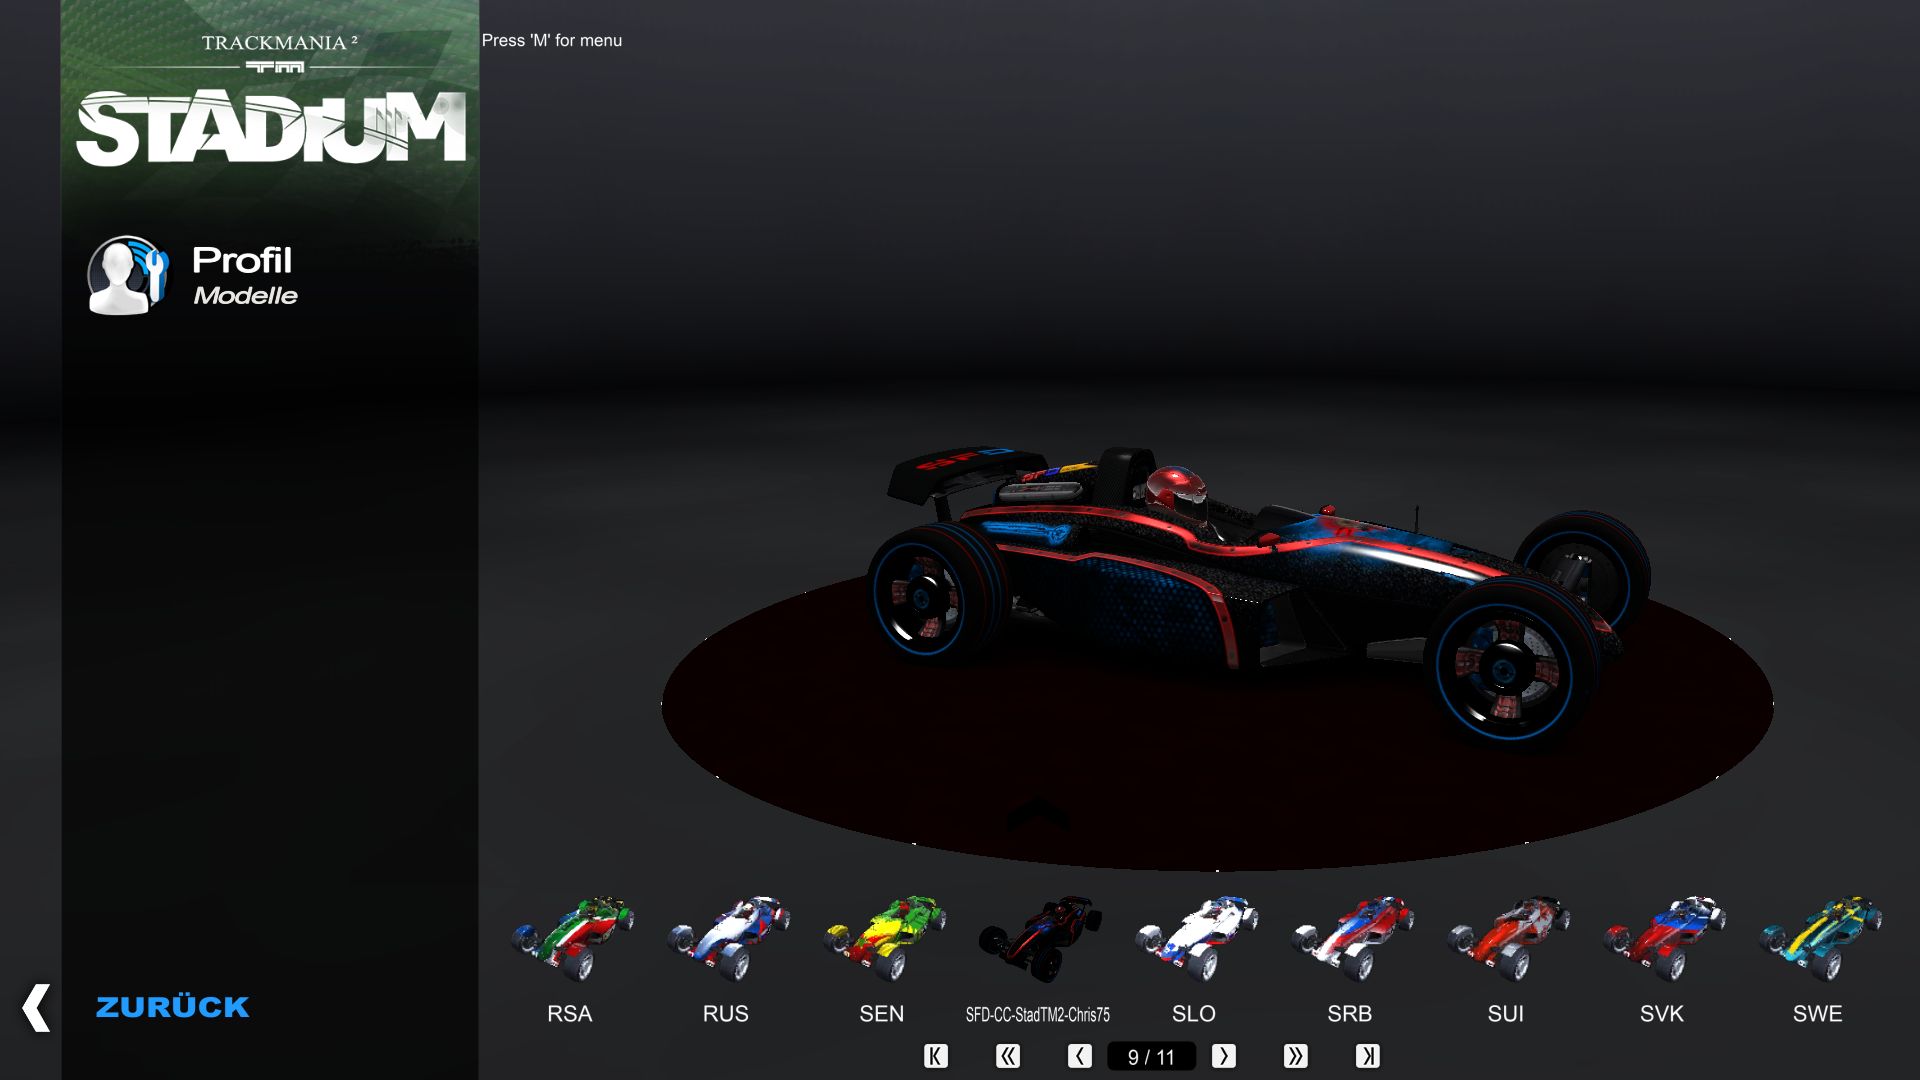Choose the SVK car model
The image size is (1920, 1080).
tap(1662, 940)
